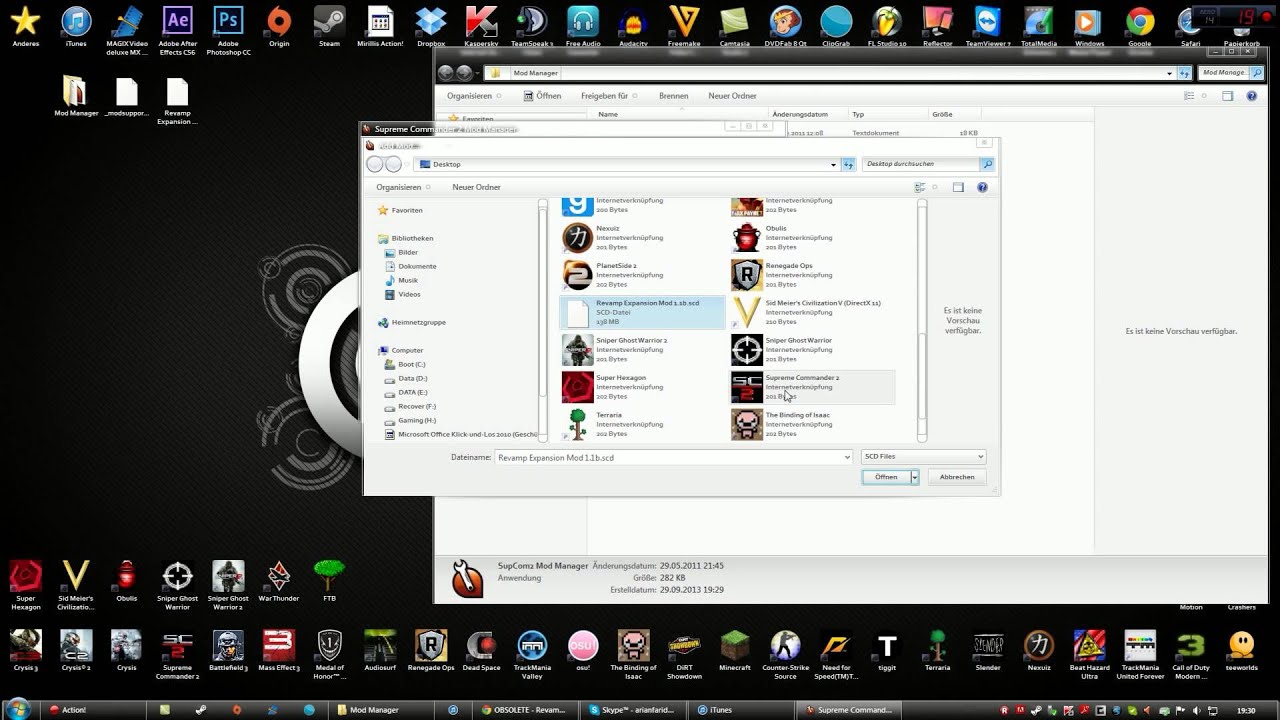Go back in file dialog navigation
This screenshot has width=1280, height=720.
coord(375,164)
